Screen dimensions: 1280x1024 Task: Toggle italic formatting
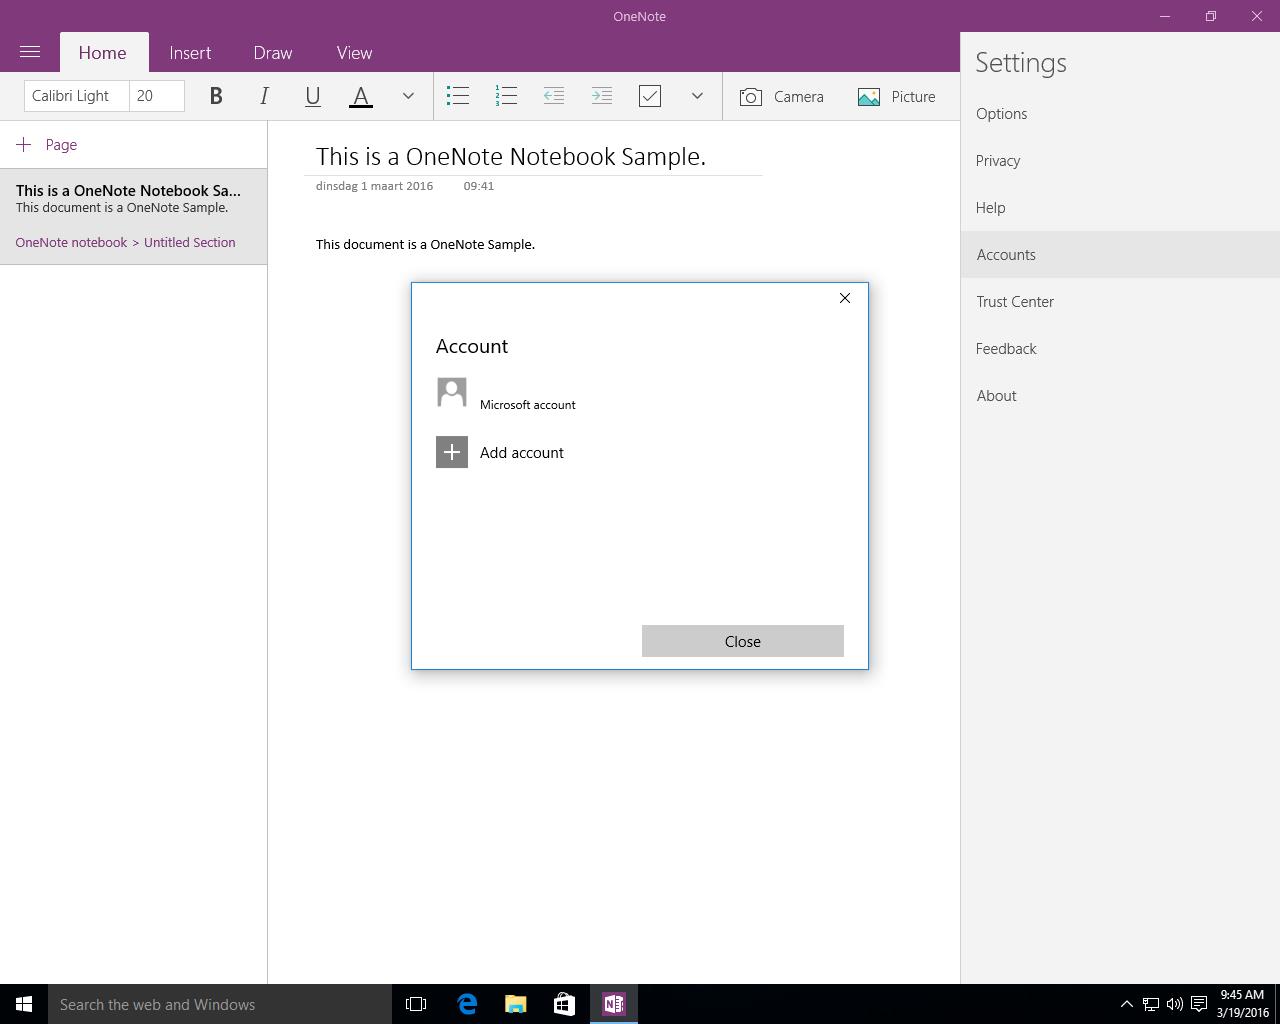pos(264,96)
